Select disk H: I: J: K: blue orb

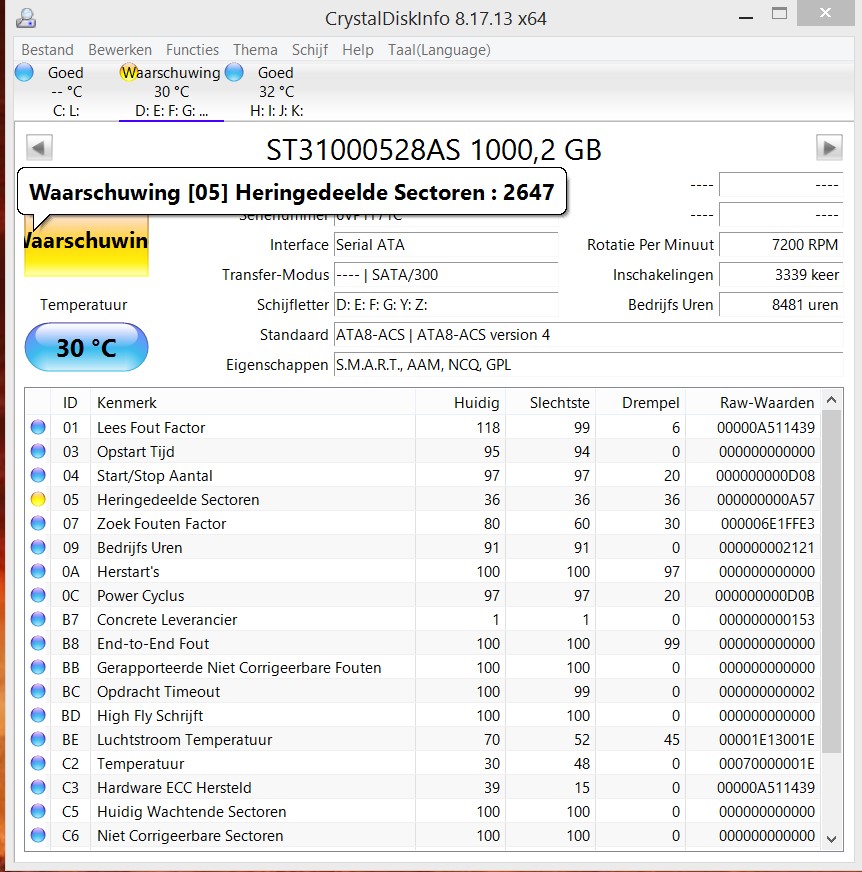(x=234, y=72)
